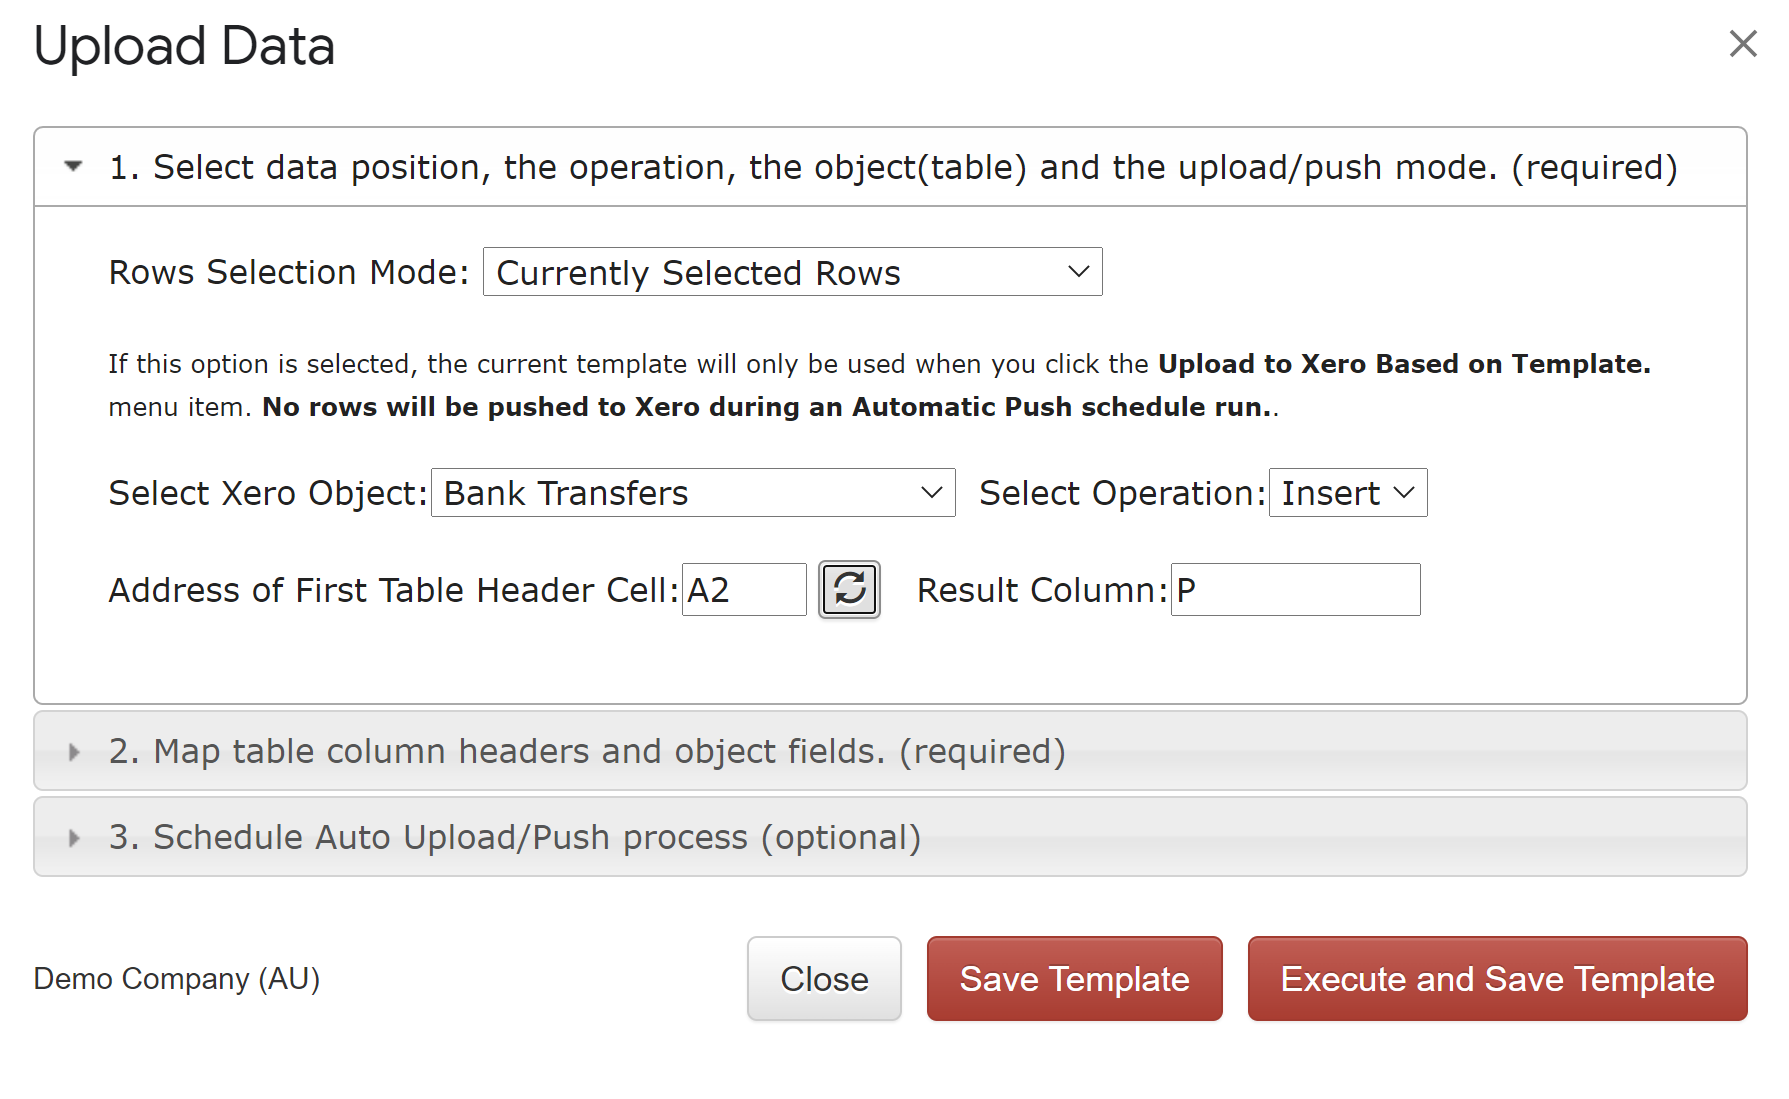
Task: Click the Save Template button
Action: 1074,979
